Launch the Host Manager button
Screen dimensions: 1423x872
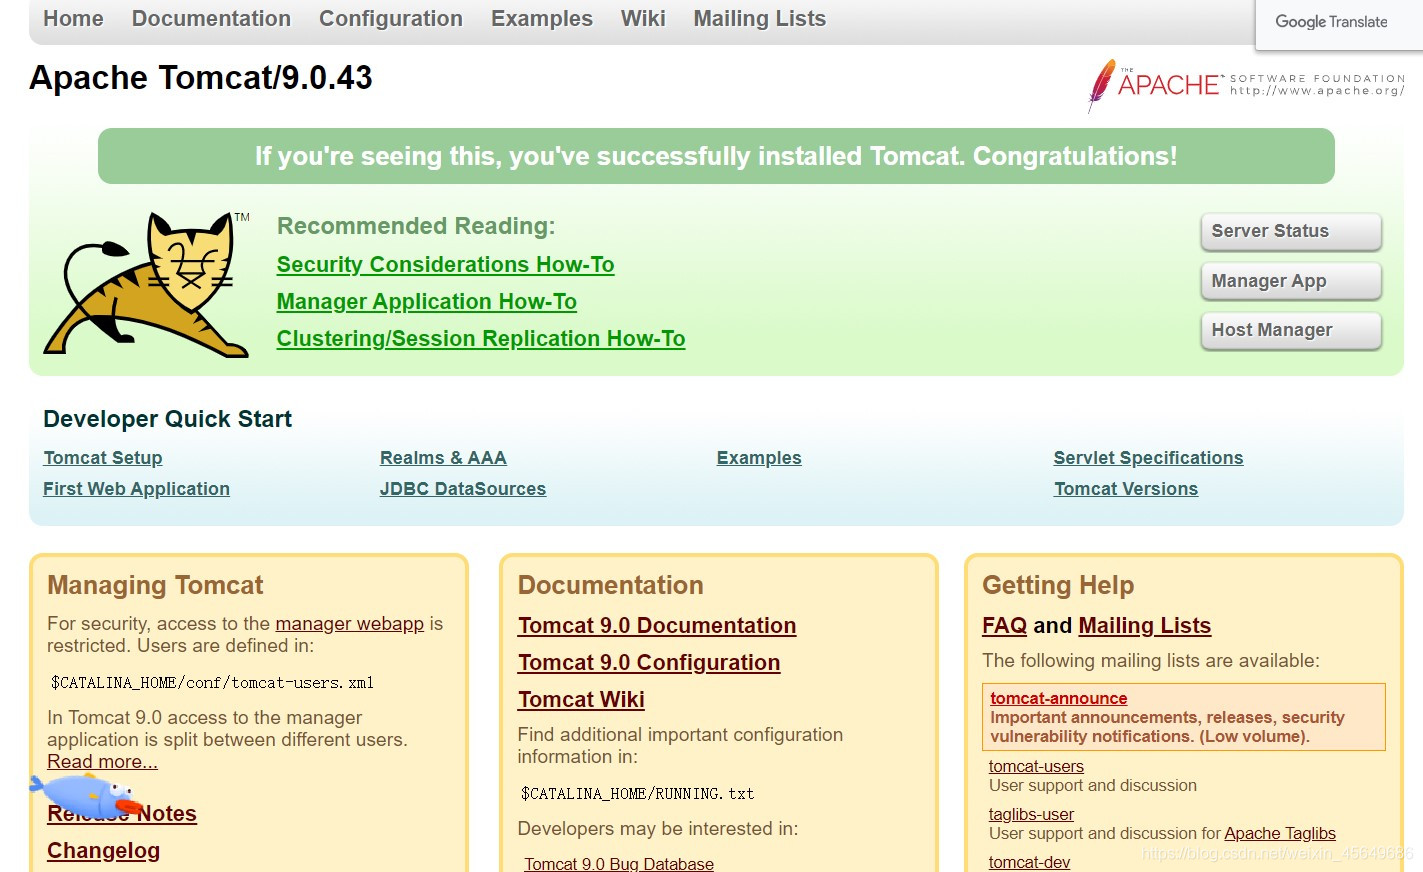1291,330
